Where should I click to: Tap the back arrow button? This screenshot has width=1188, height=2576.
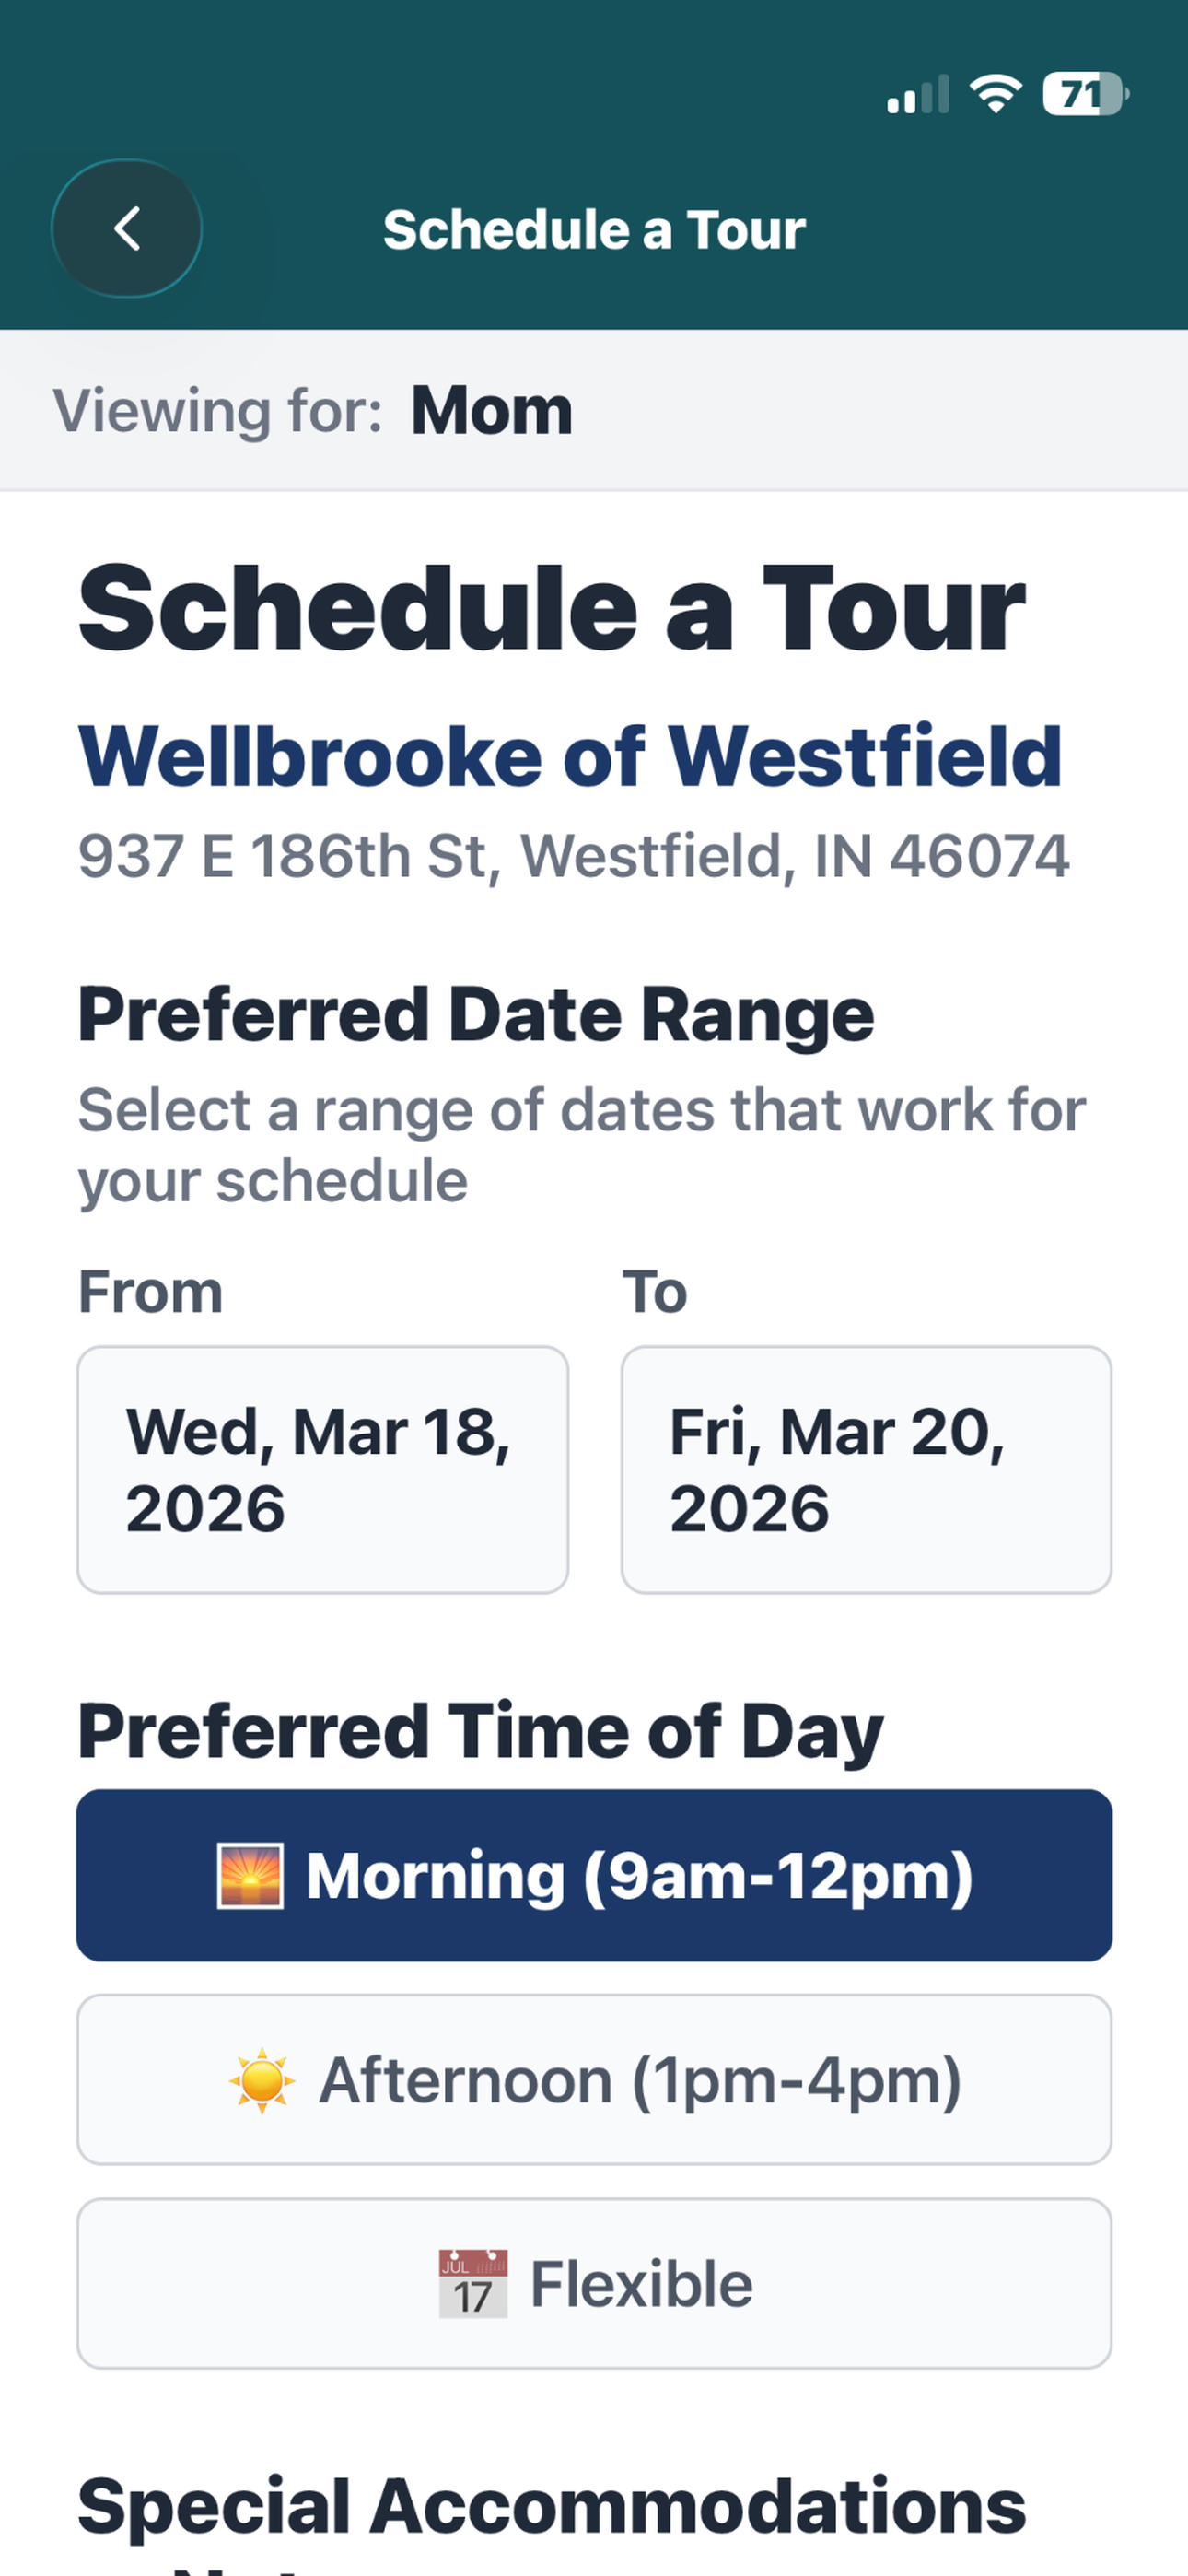click(127, 229)
